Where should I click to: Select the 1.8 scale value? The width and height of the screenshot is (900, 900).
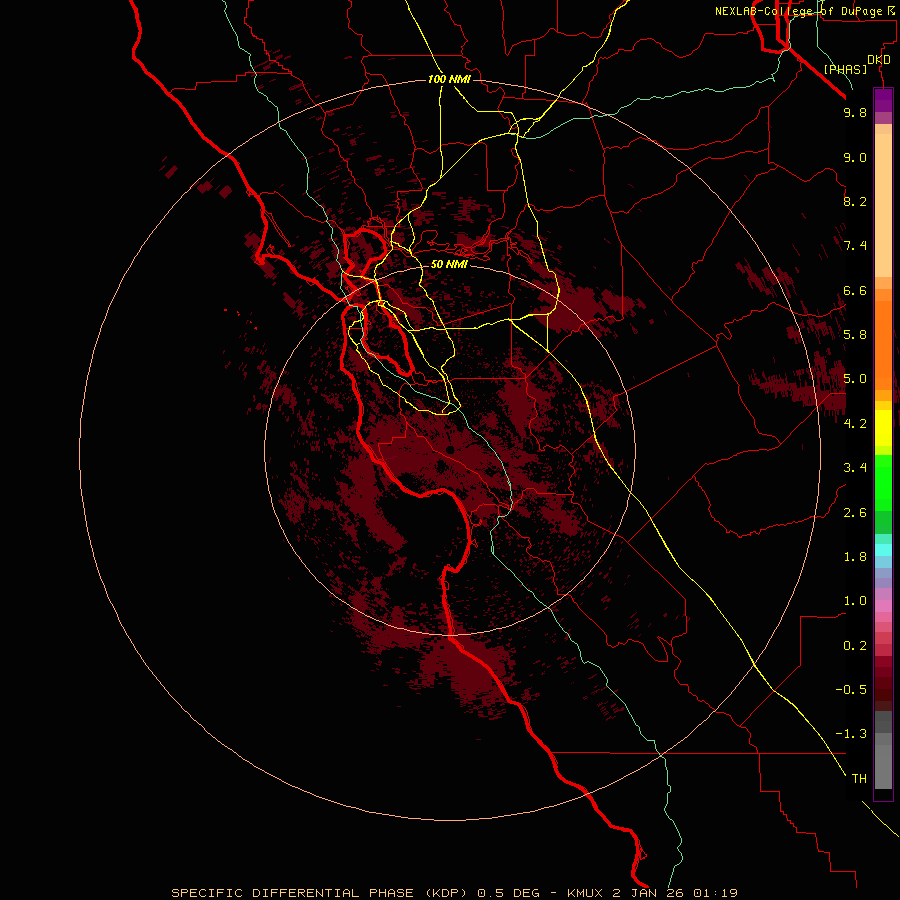855,557
